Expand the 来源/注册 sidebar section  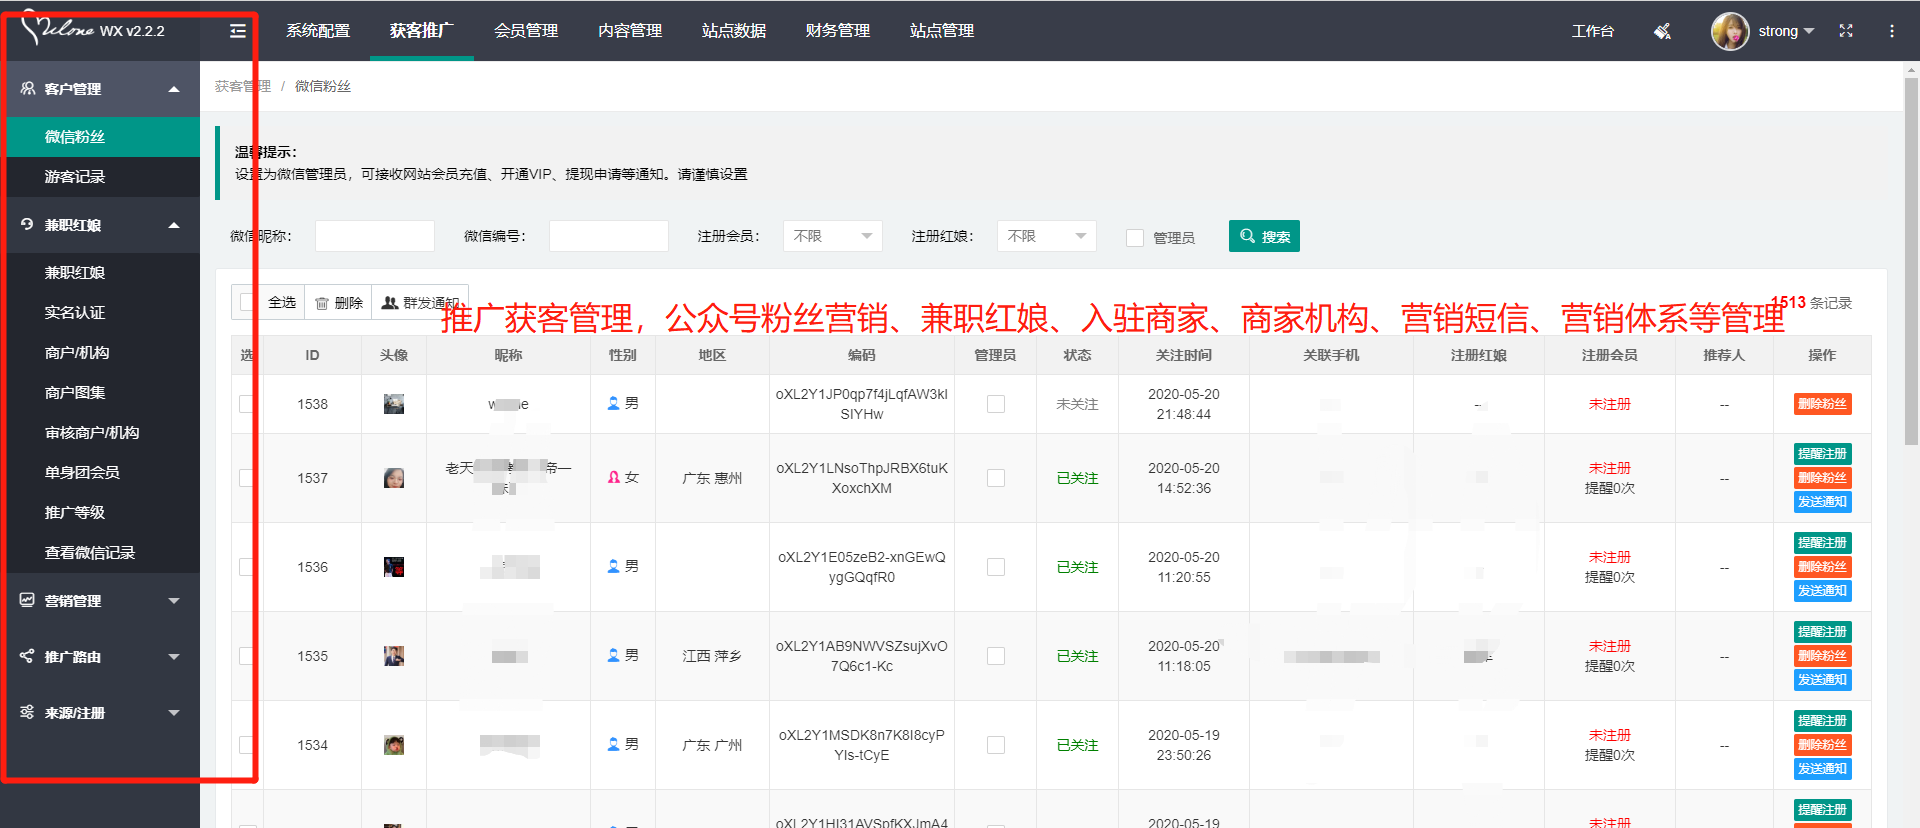pyautogui.click(x=174, y=713)
